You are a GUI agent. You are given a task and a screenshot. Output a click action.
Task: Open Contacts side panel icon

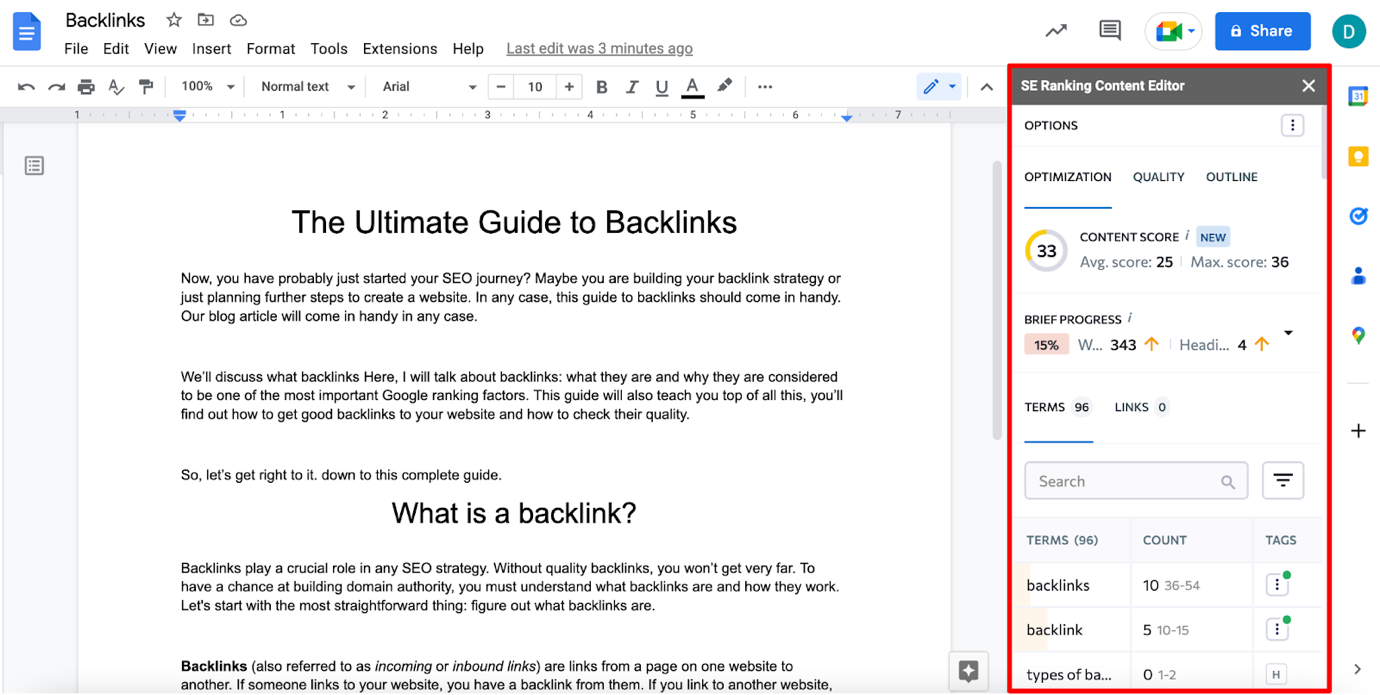(x=1358, y=276)
